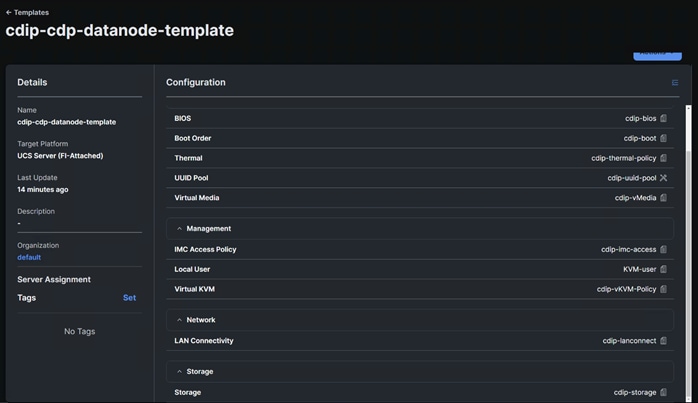The height and width of the screenshot is (403, 698).
Task: Click the Server Assignment heading
Action: coord(54,280)
